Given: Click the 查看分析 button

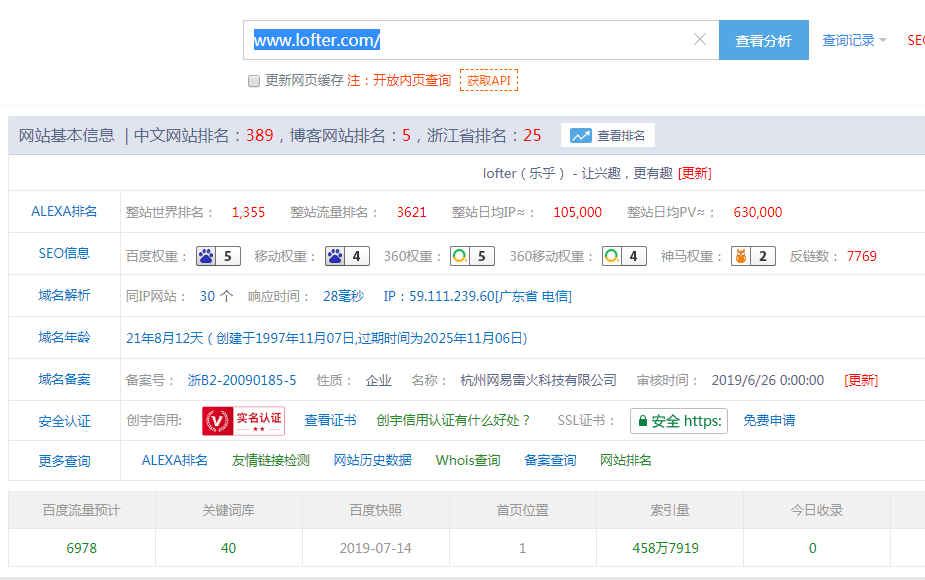Looking at the screenshot, I should coord(763,40).
